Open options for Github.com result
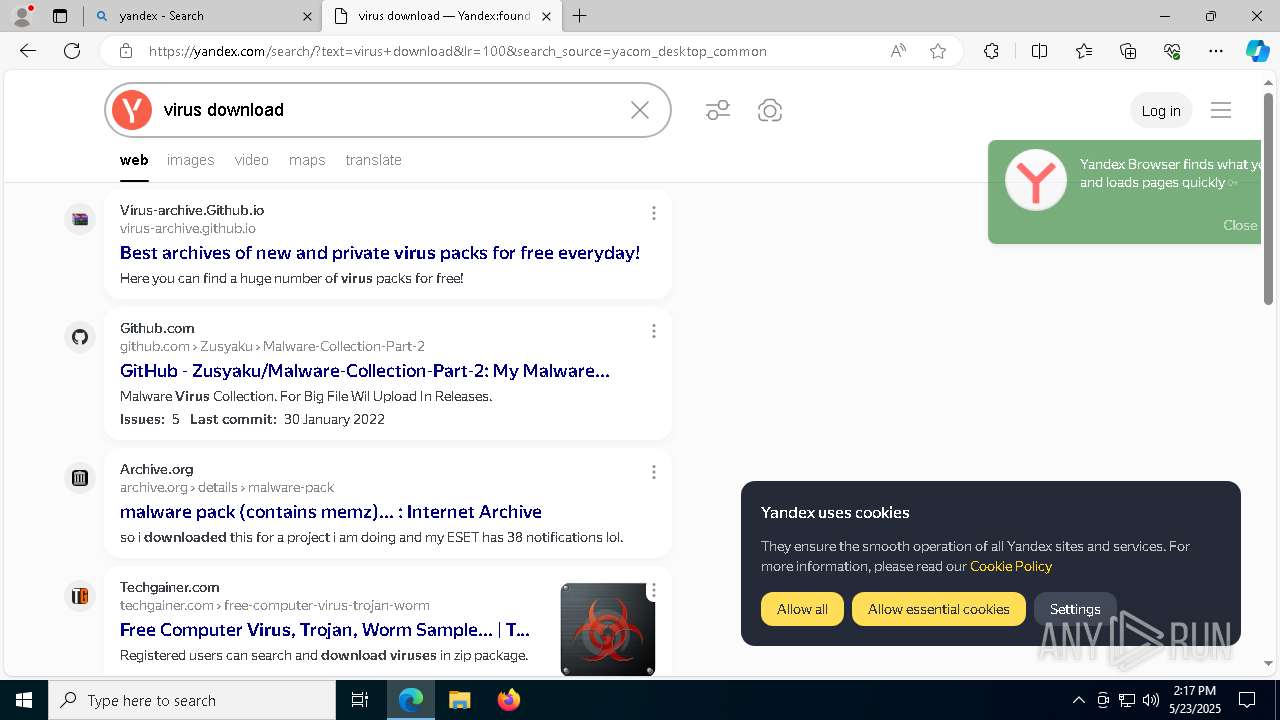 [654, 331]
